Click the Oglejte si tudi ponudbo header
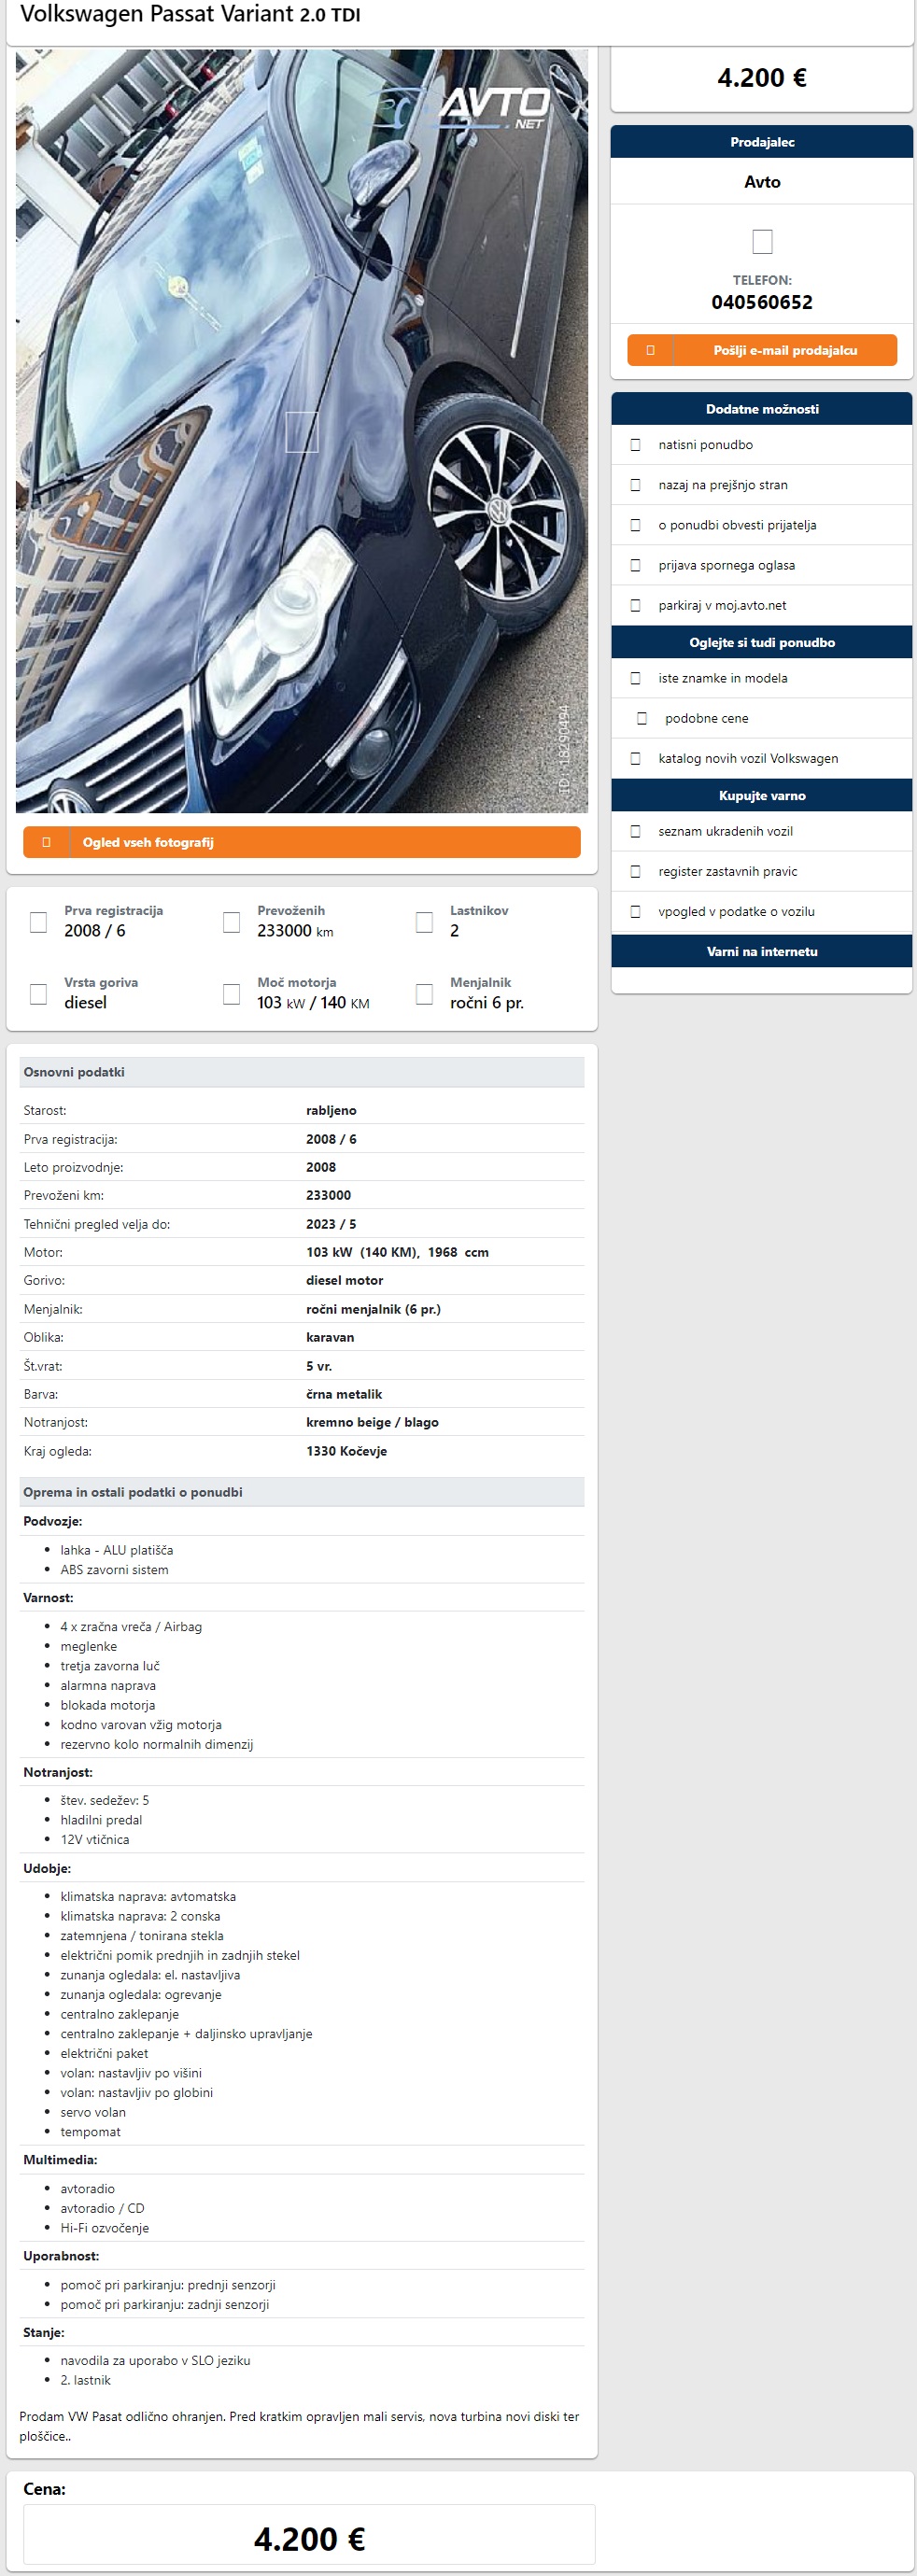The image size is (917, 2576). tap(762, 642)
